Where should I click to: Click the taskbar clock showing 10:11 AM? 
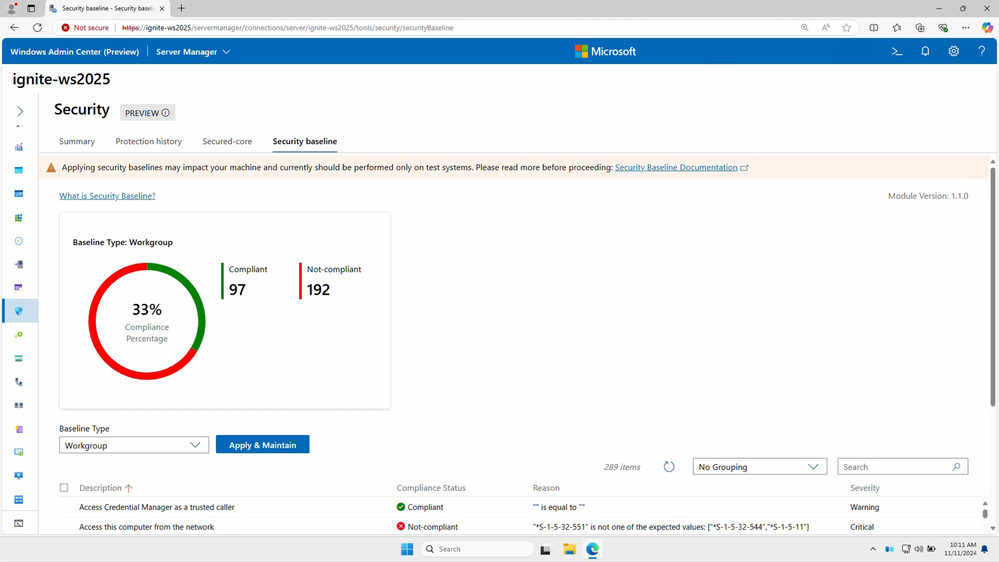tap(960, 549)
